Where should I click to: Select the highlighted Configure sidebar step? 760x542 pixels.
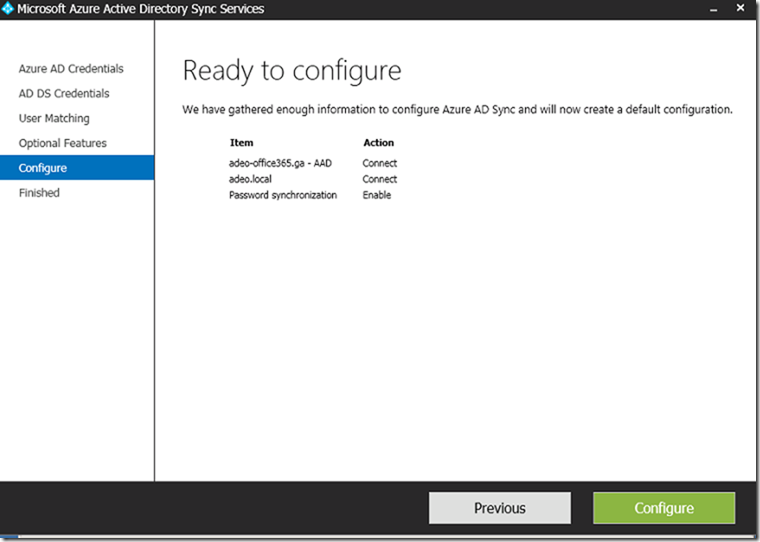[77, 168]
